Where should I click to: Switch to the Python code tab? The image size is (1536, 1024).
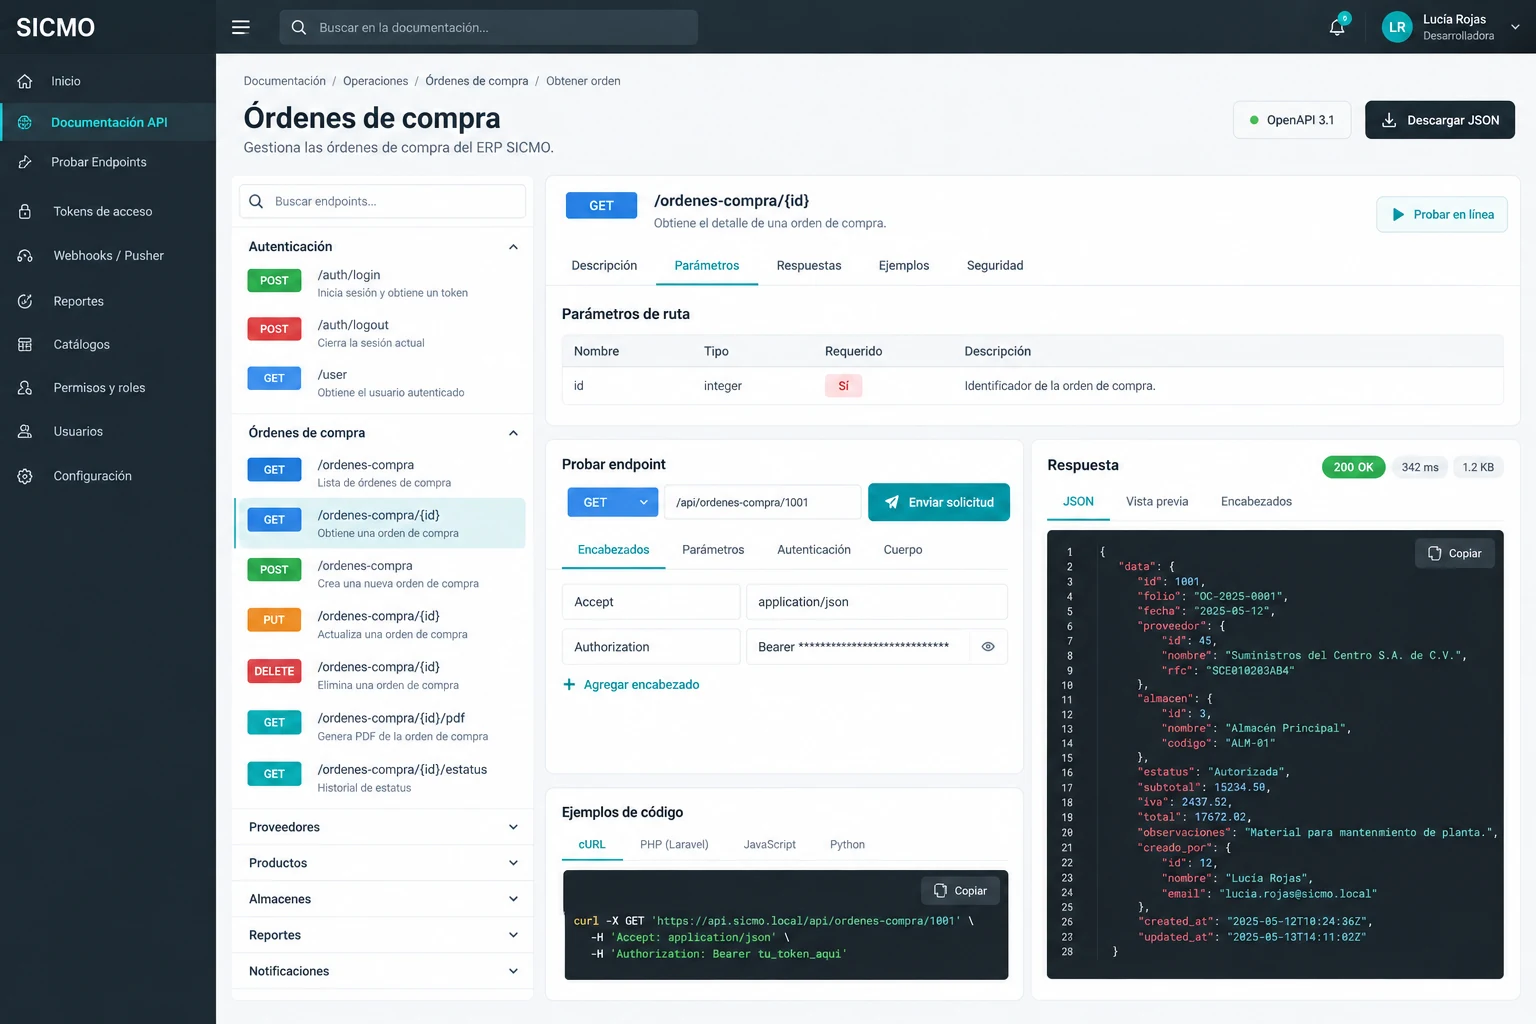pyautogui.click(x=847, y=845)
